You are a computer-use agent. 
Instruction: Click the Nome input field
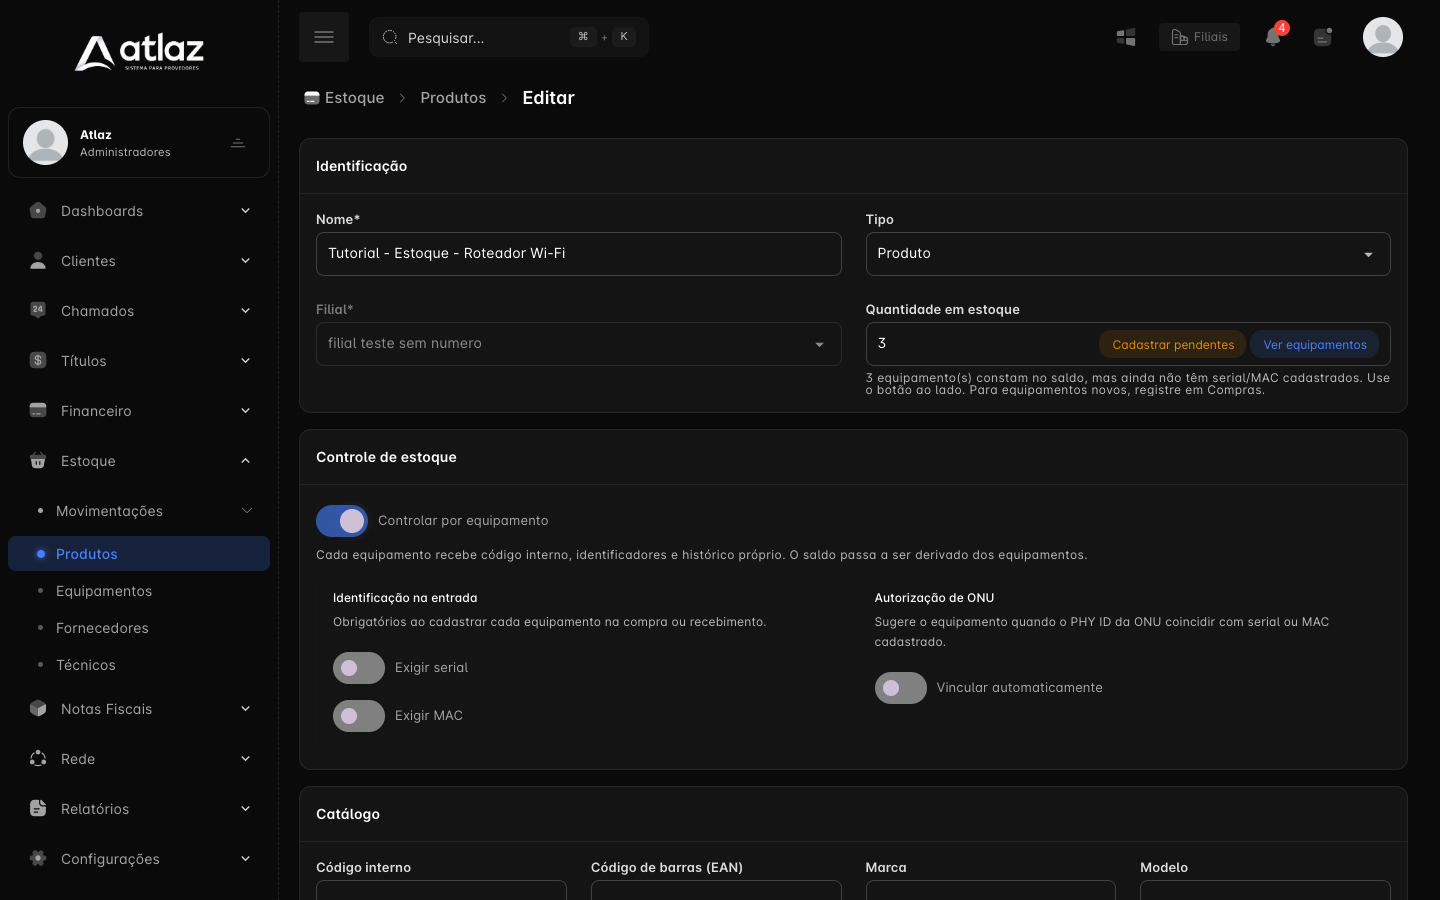[579, 254]
